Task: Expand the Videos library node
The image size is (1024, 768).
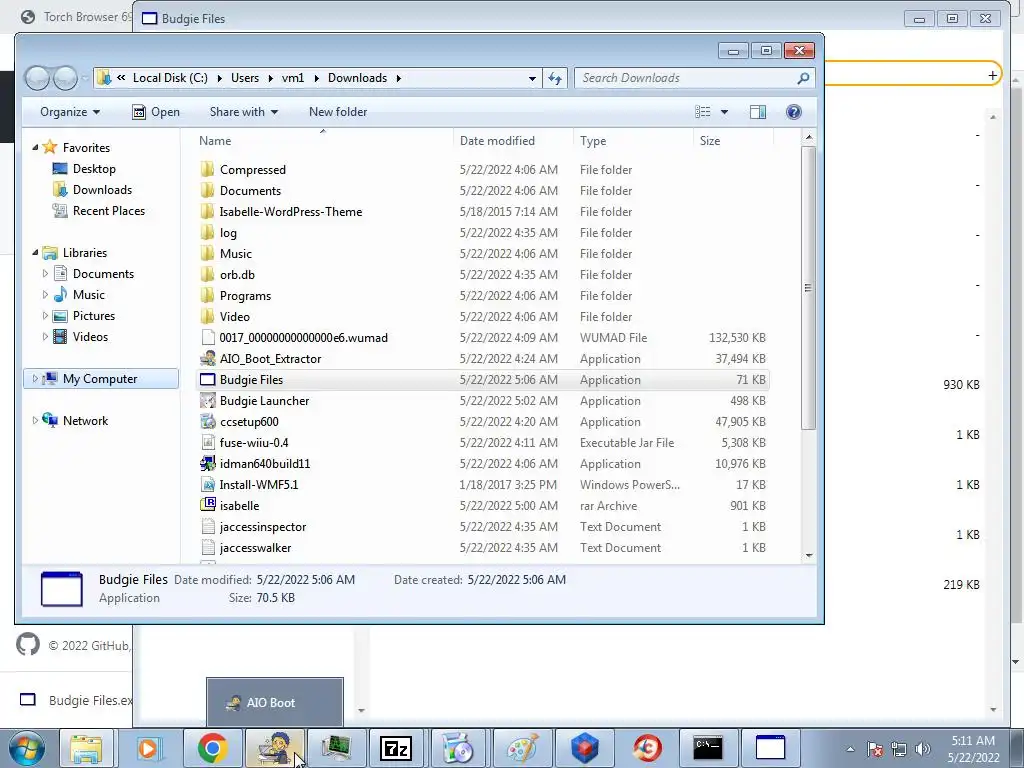Action: pyautogui.click(x=45, y=337)
